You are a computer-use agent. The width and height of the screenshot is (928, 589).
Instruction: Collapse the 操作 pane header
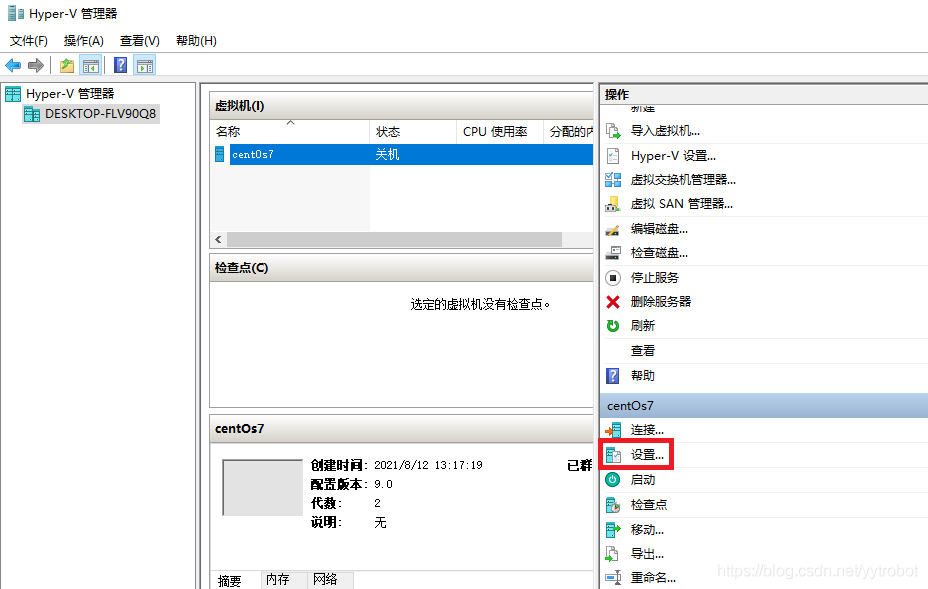763,95
